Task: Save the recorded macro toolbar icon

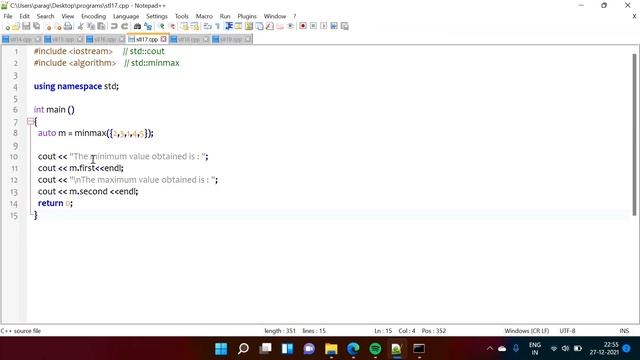Action: [x=345, y=27]
